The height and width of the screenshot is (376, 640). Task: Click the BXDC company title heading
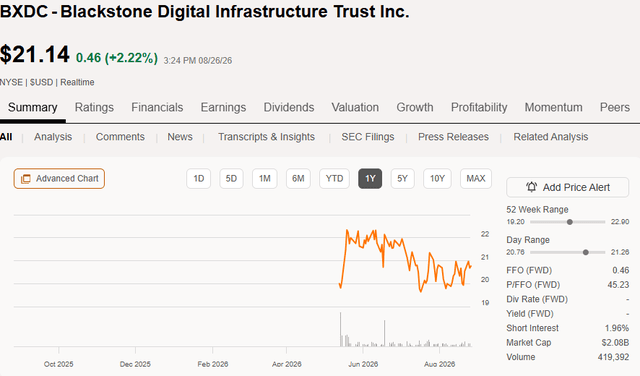(204, 11)
